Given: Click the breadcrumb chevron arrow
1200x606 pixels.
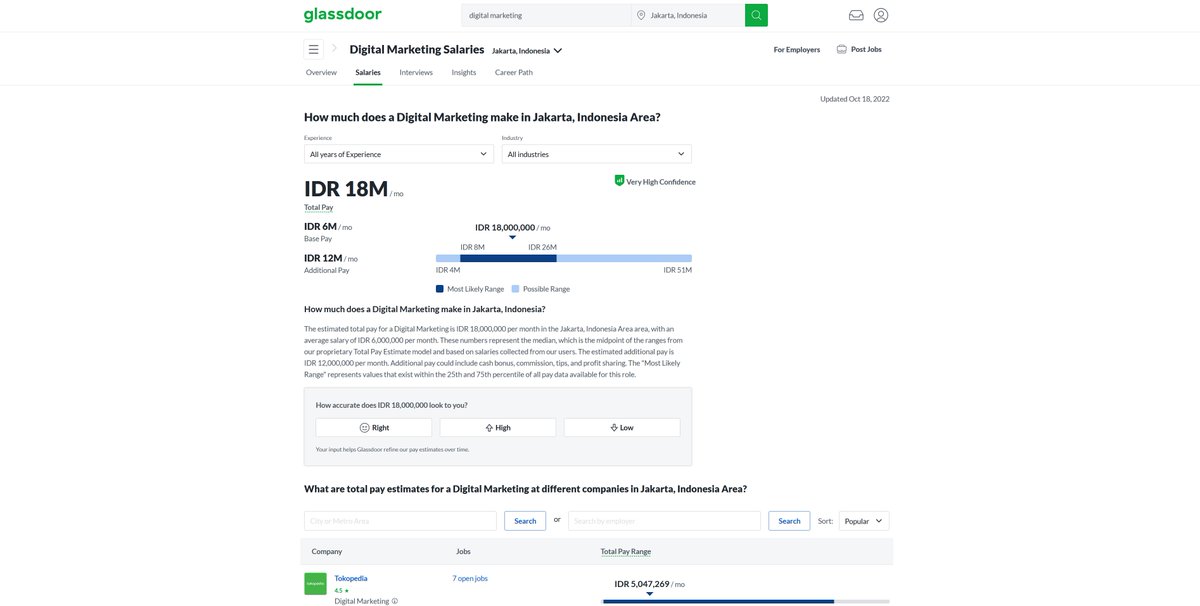Looking at the screenshot, I should (334, 48).
